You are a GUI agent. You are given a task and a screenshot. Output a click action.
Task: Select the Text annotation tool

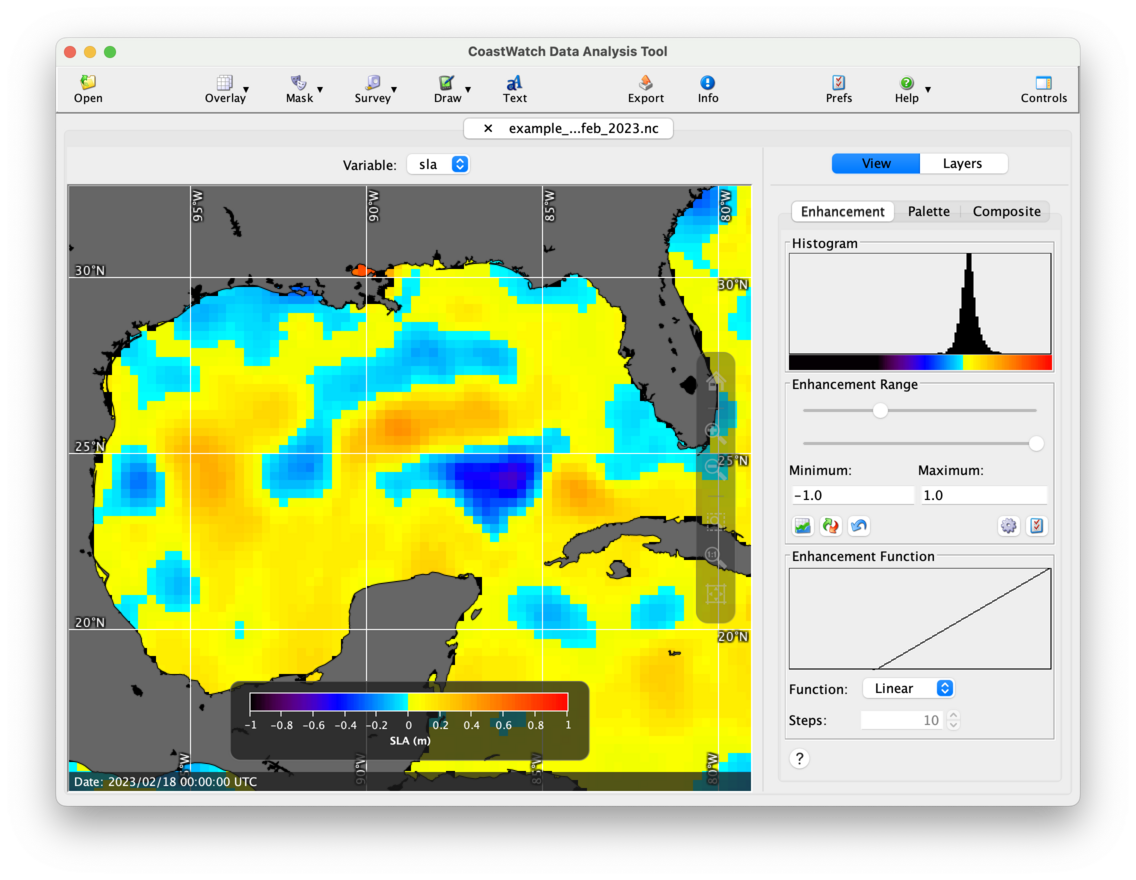(514, 84)
